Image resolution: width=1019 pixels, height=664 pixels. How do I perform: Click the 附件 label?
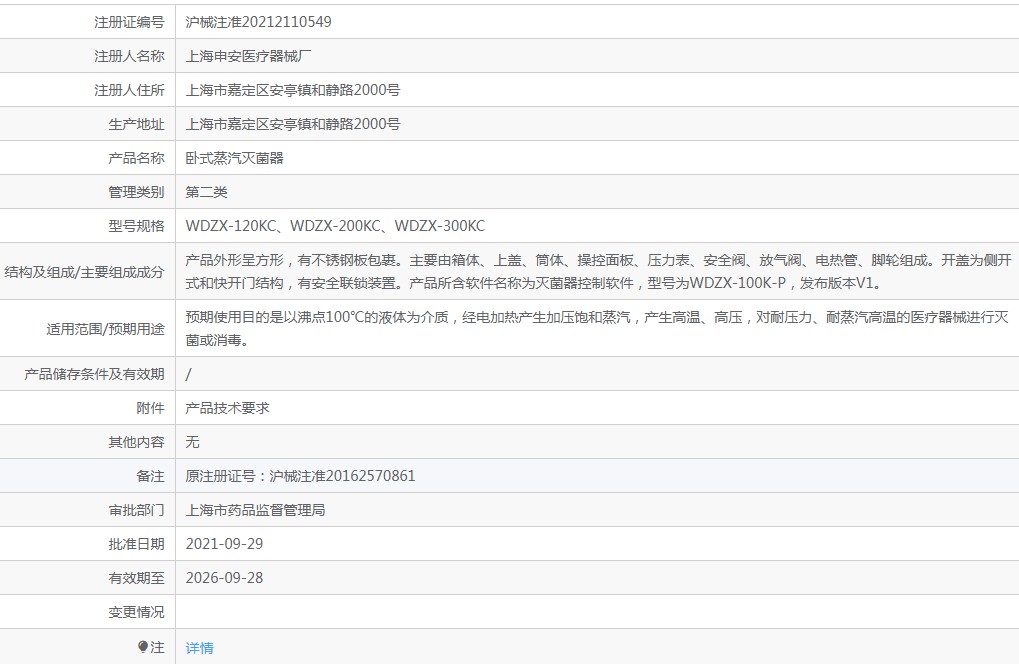(x=150, y=408)
